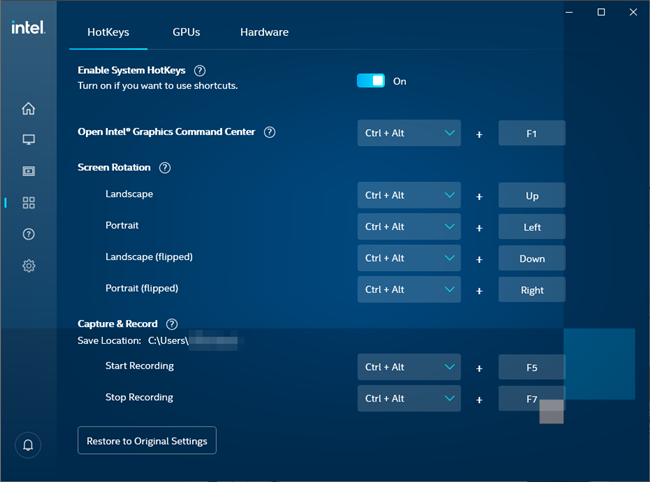The image size is (650, 482).
Task: Minimize the Intel Graphics Command Center window
Action: [x=569, y=12]
